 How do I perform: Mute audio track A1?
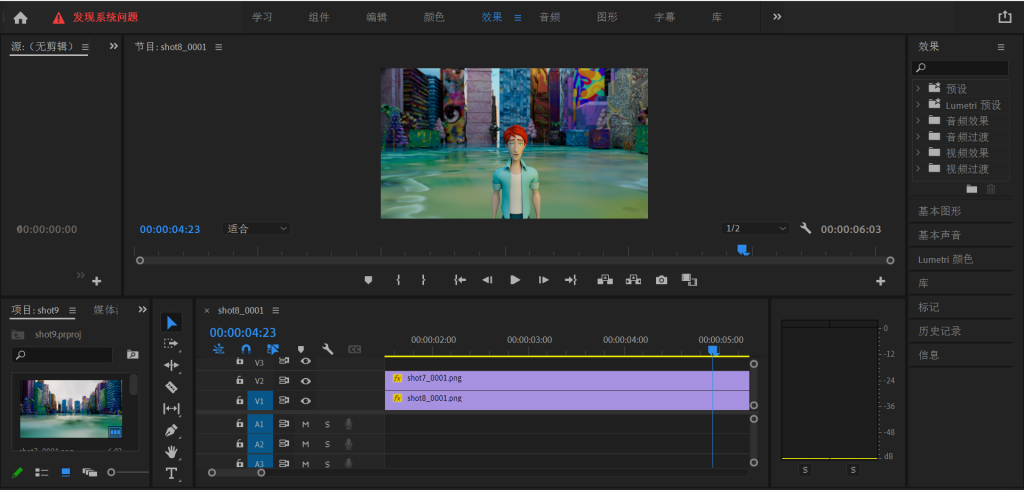coord(305,425)
